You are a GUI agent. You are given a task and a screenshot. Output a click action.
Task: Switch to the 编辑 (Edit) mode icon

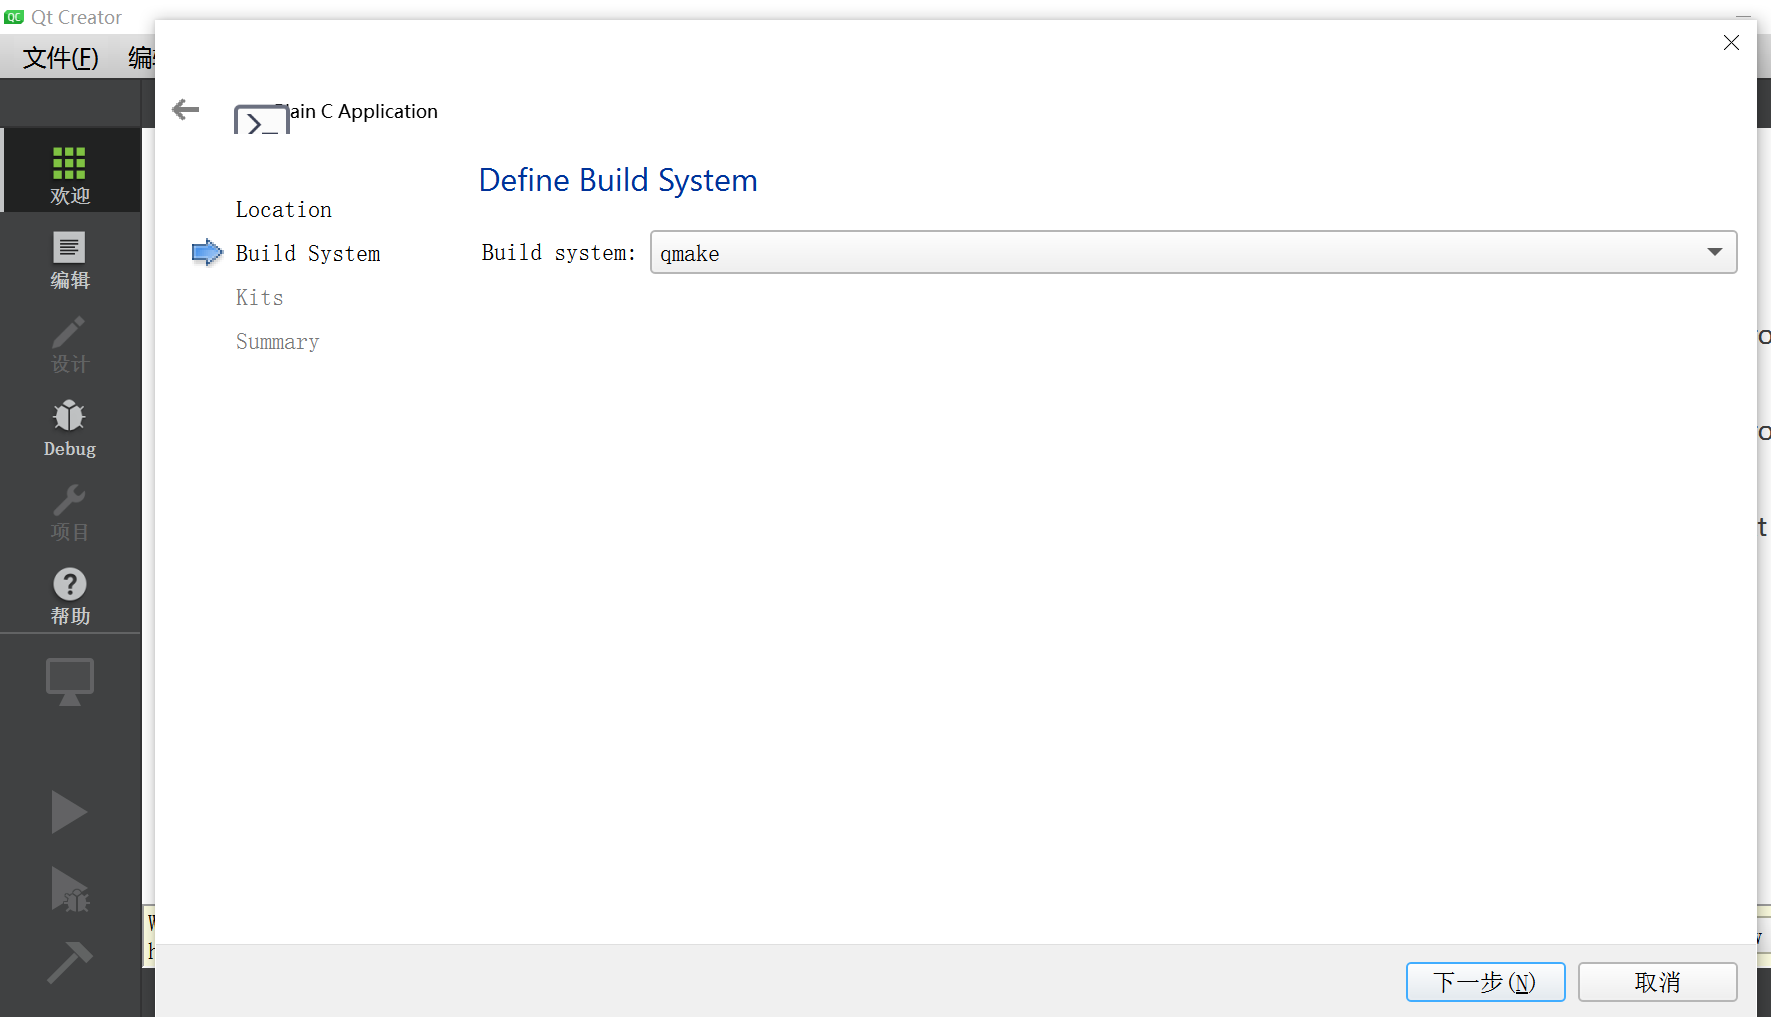(x=69, y=260)
